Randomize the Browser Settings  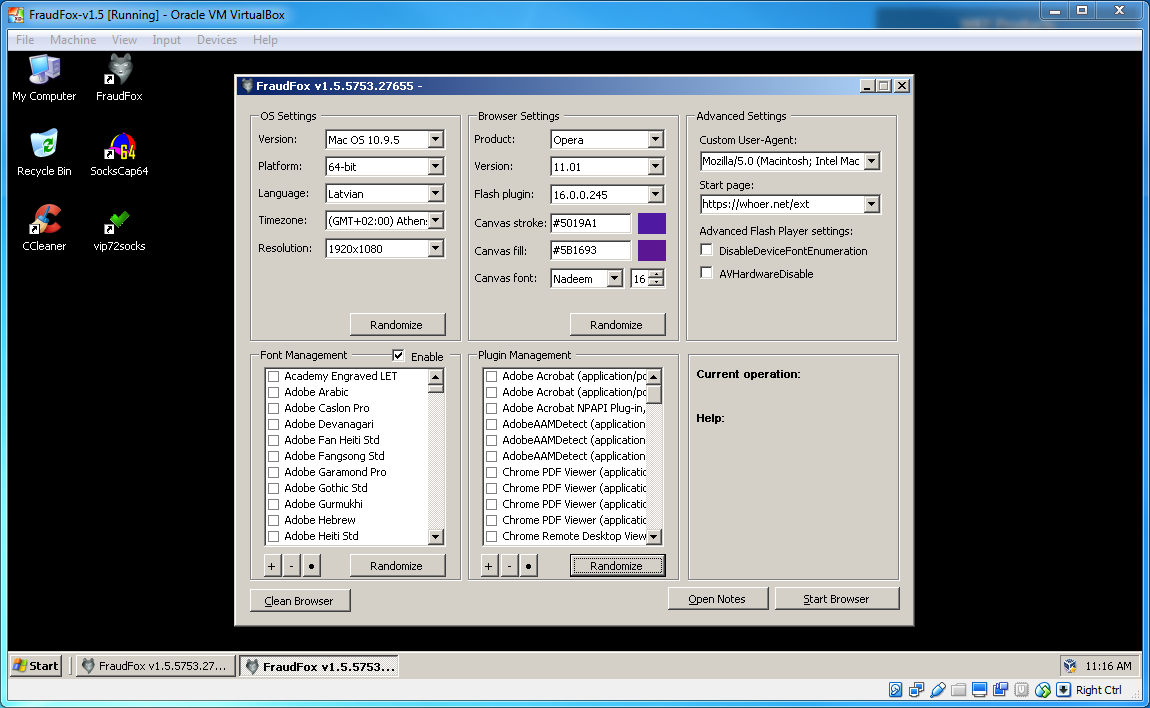(x=617, y=324)
